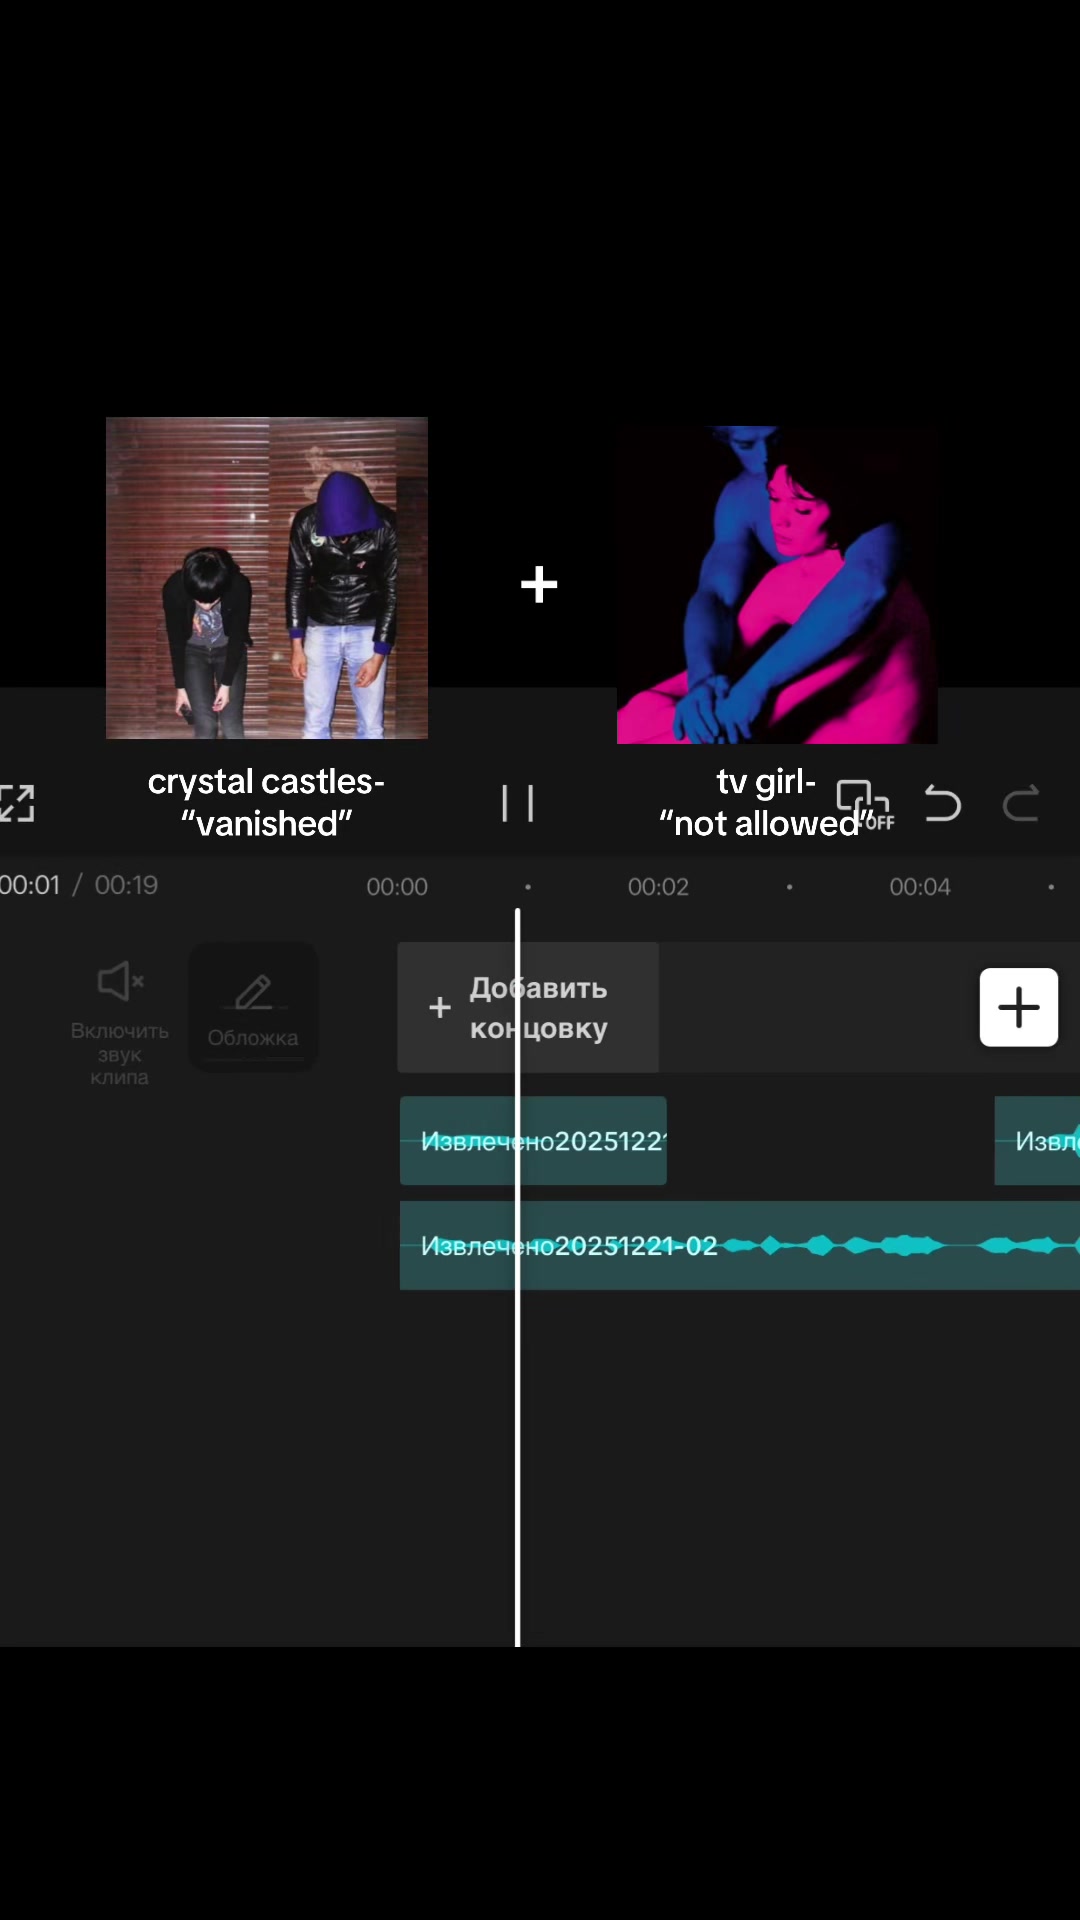
Task: Toggle the OFF display mode icon
Action: (x=865, y=805)
